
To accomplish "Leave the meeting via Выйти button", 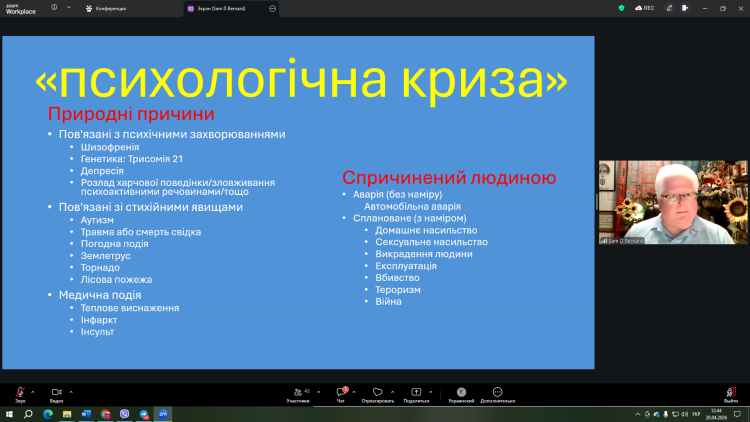I will click(x=731, y=392).
